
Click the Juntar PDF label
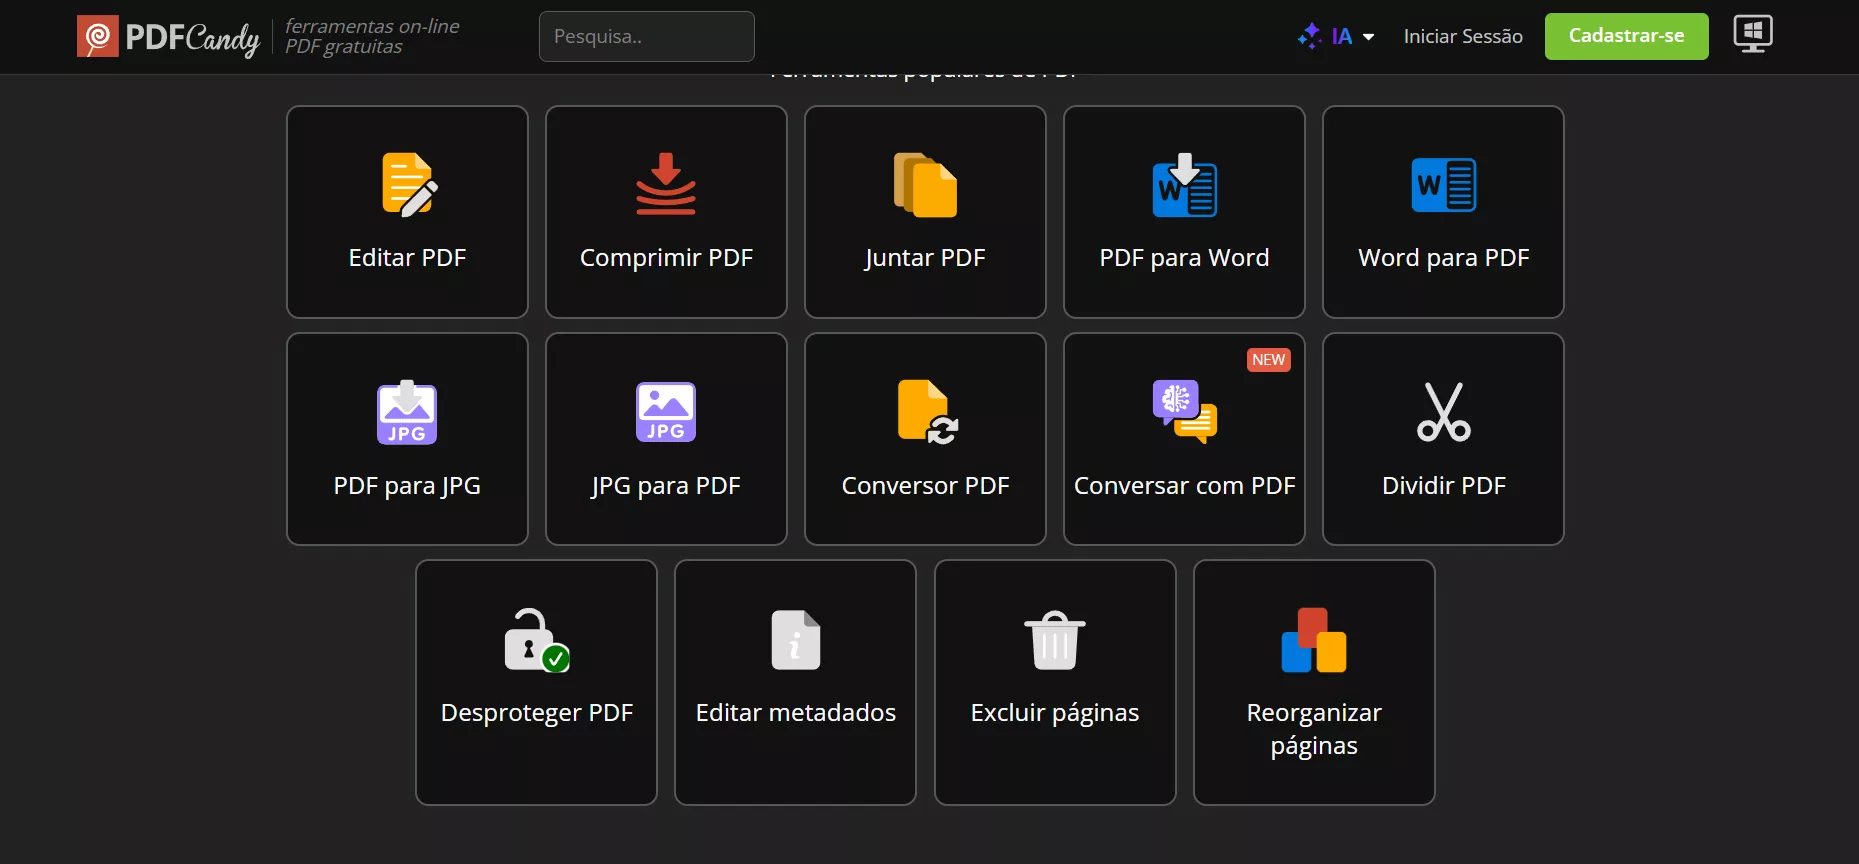pos(925,258)
